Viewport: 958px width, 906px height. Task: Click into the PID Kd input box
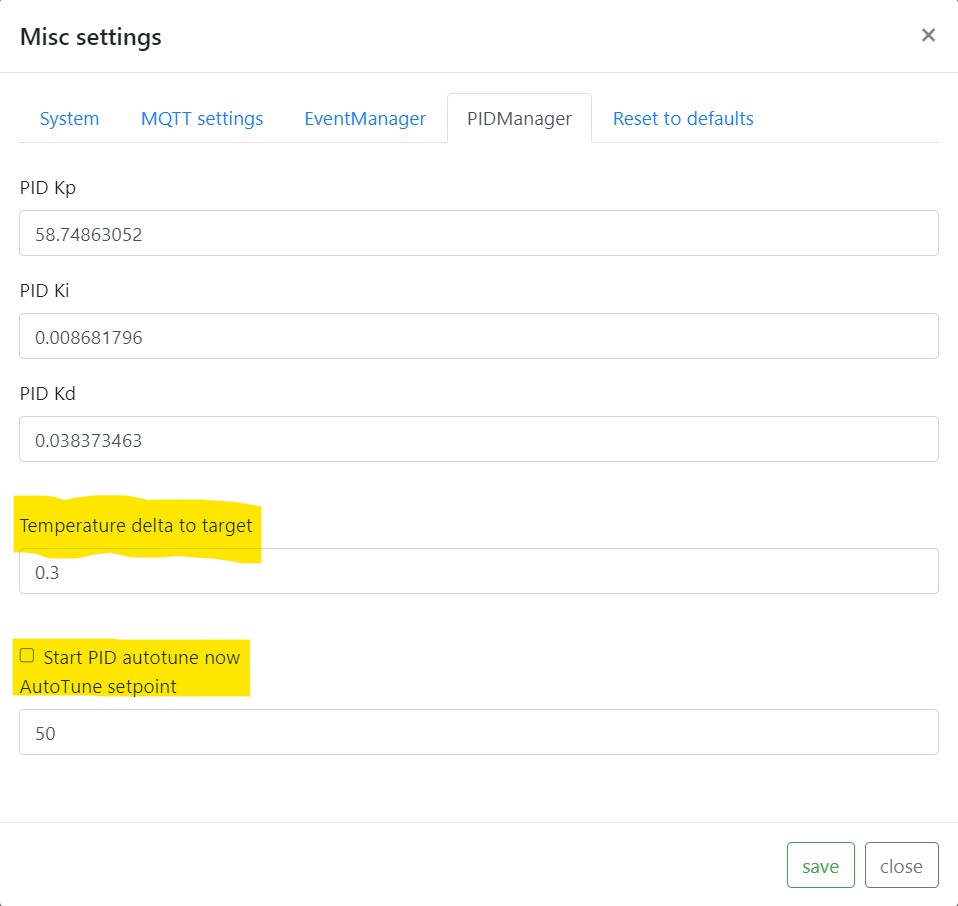478,439
